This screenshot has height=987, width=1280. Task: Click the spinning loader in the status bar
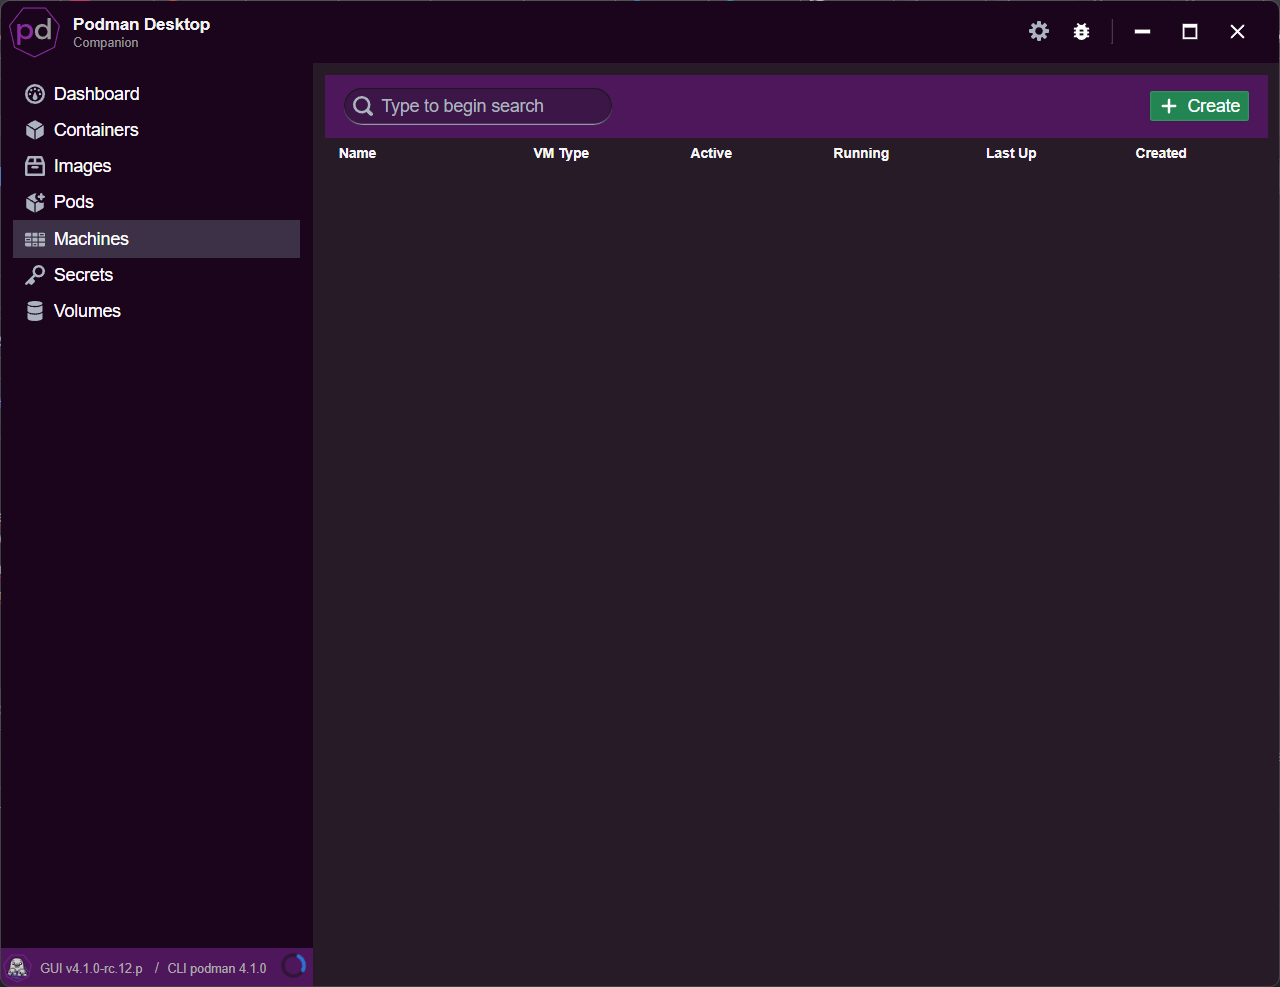pyautogui.click(x=294, y=966)
